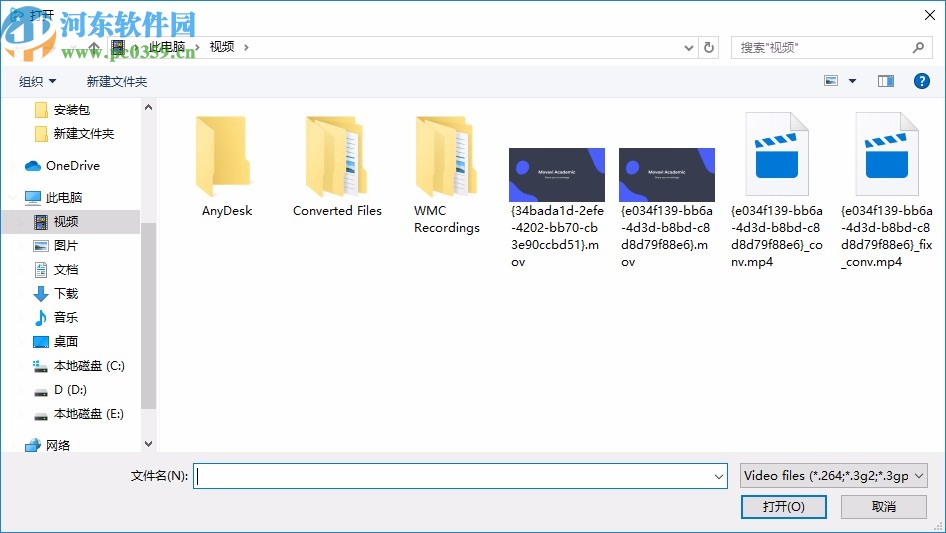Viewport: 946px width, 533px height.
Task: Select the {e034f139...}_conv.mp4 file icon
Action: point(776,154)
